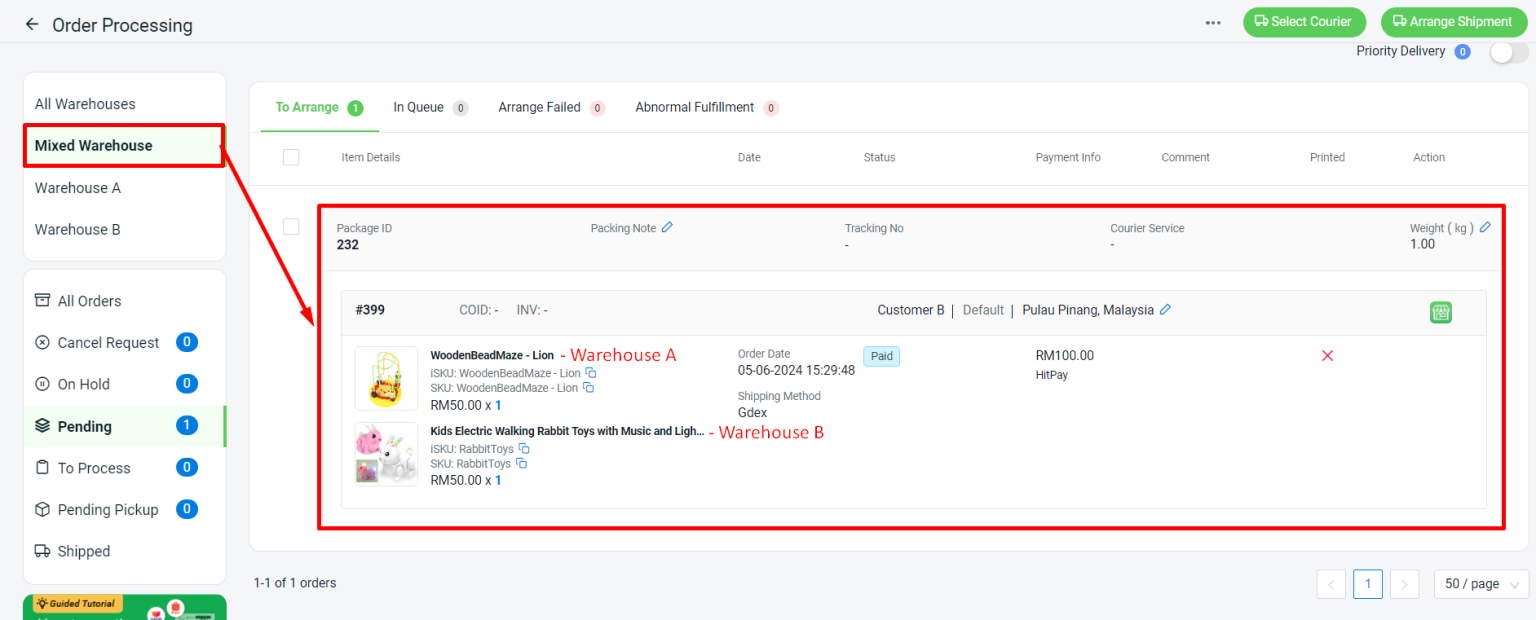Click the truck icon beside Shipped

[x=44, y=551]
